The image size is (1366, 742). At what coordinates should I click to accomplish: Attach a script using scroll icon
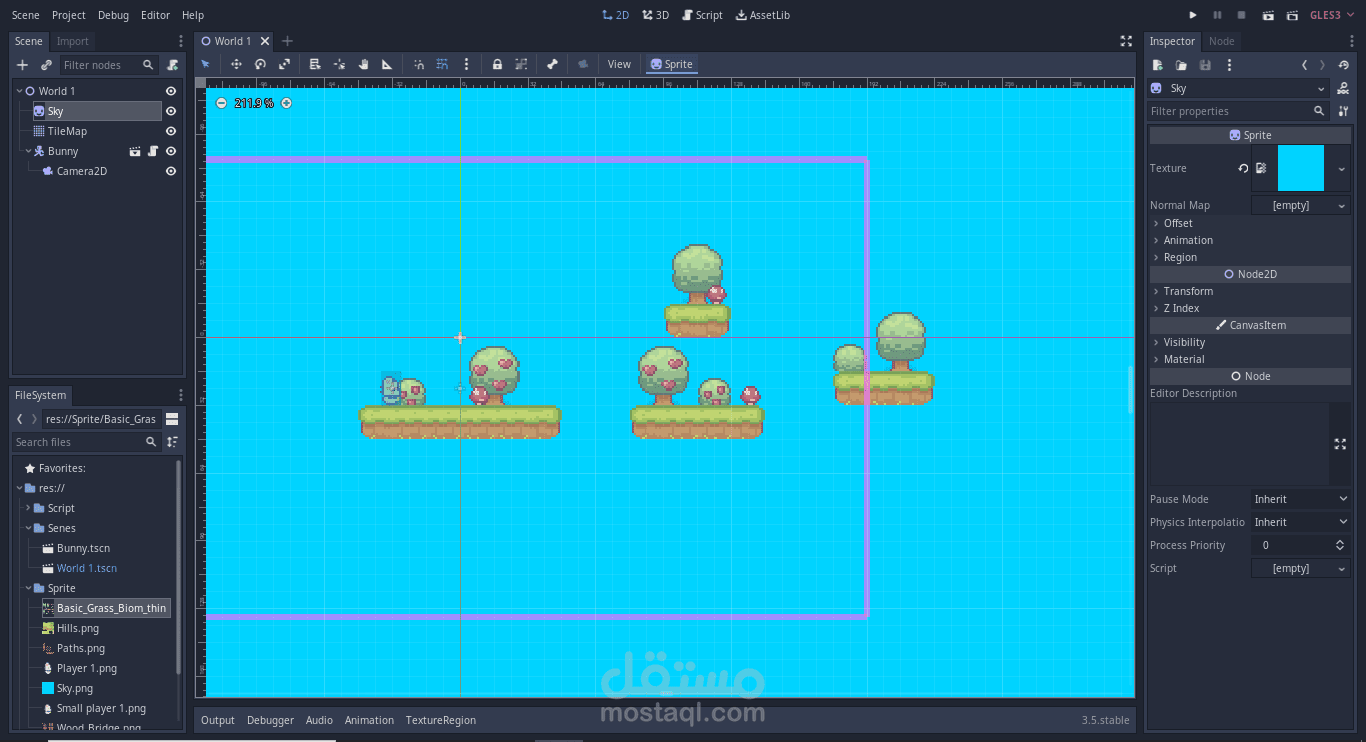(172, 65)
